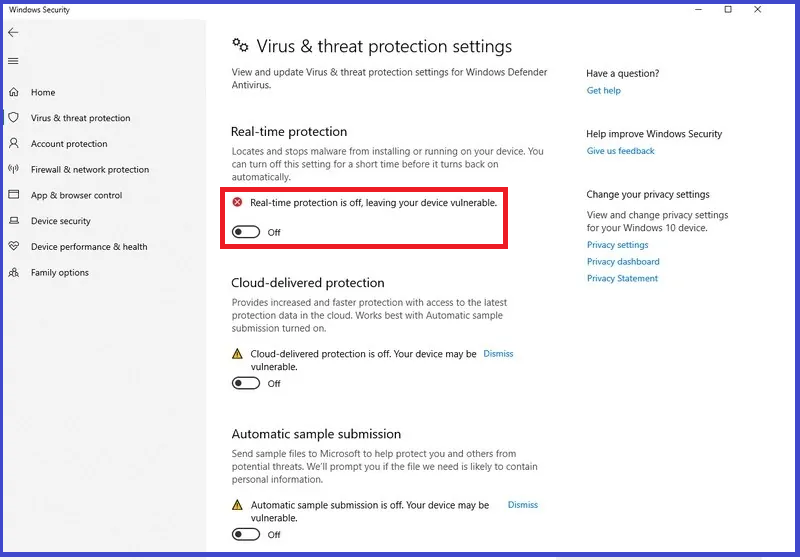Click the back arrow icon

[13, 33]
